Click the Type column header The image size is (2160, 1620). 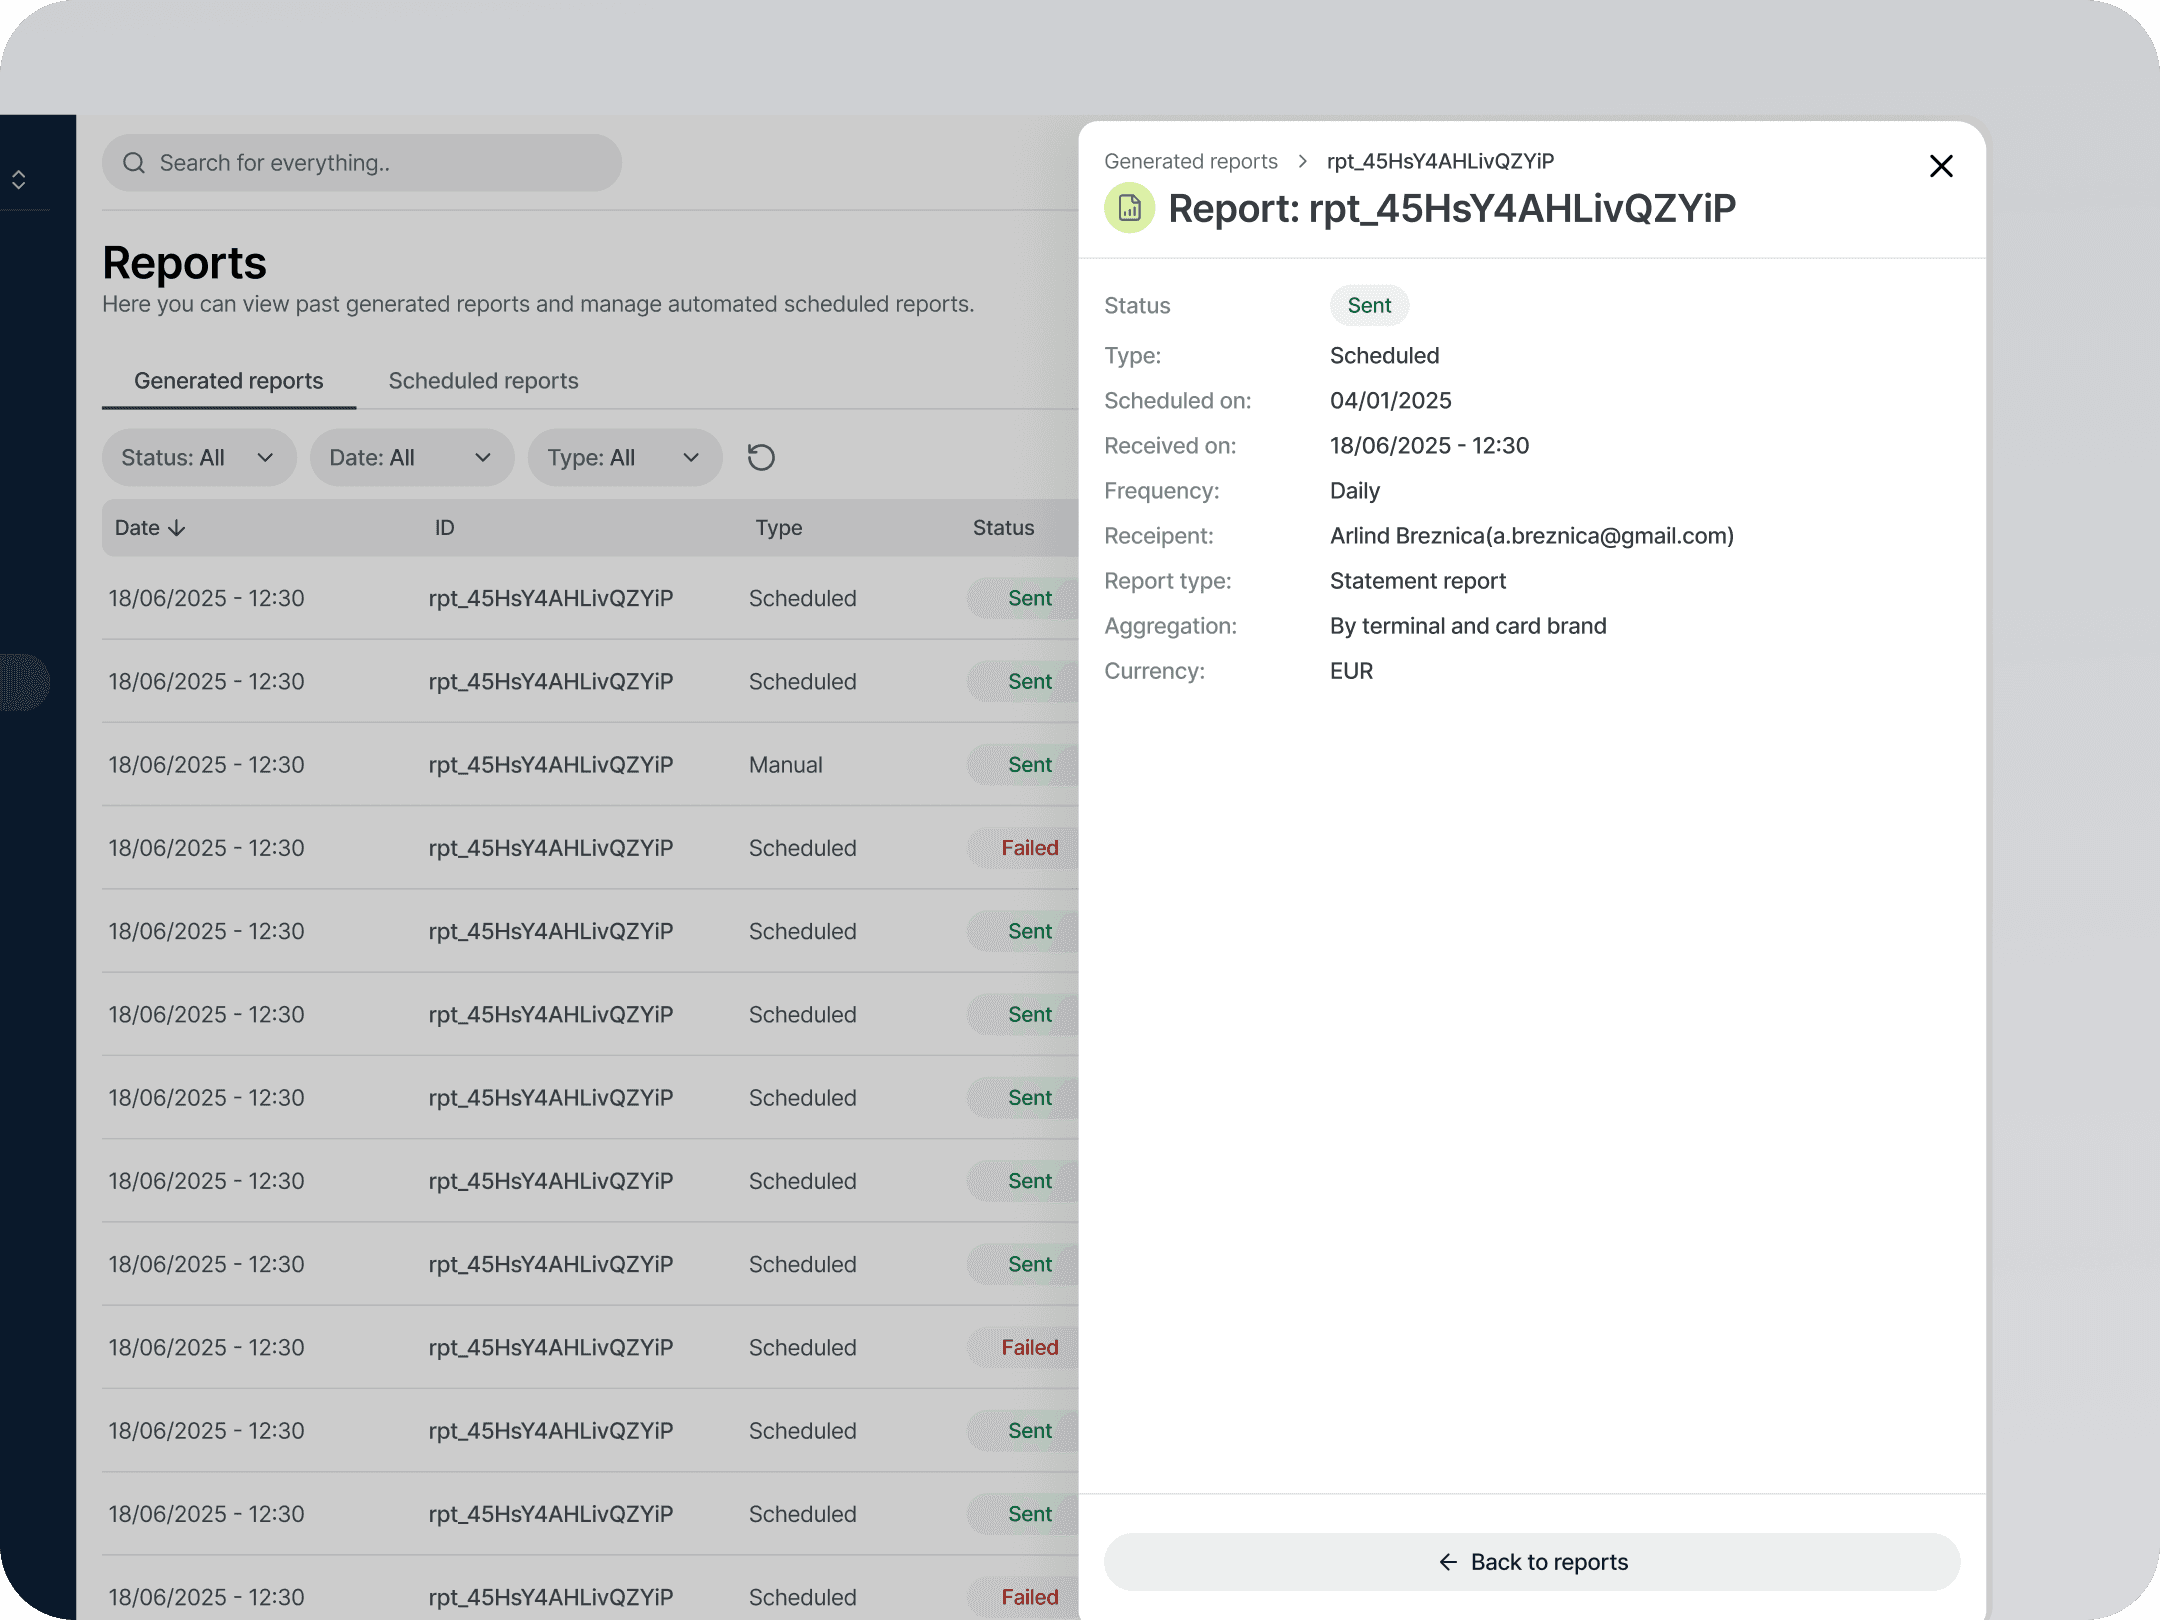(x=778, y=528)
